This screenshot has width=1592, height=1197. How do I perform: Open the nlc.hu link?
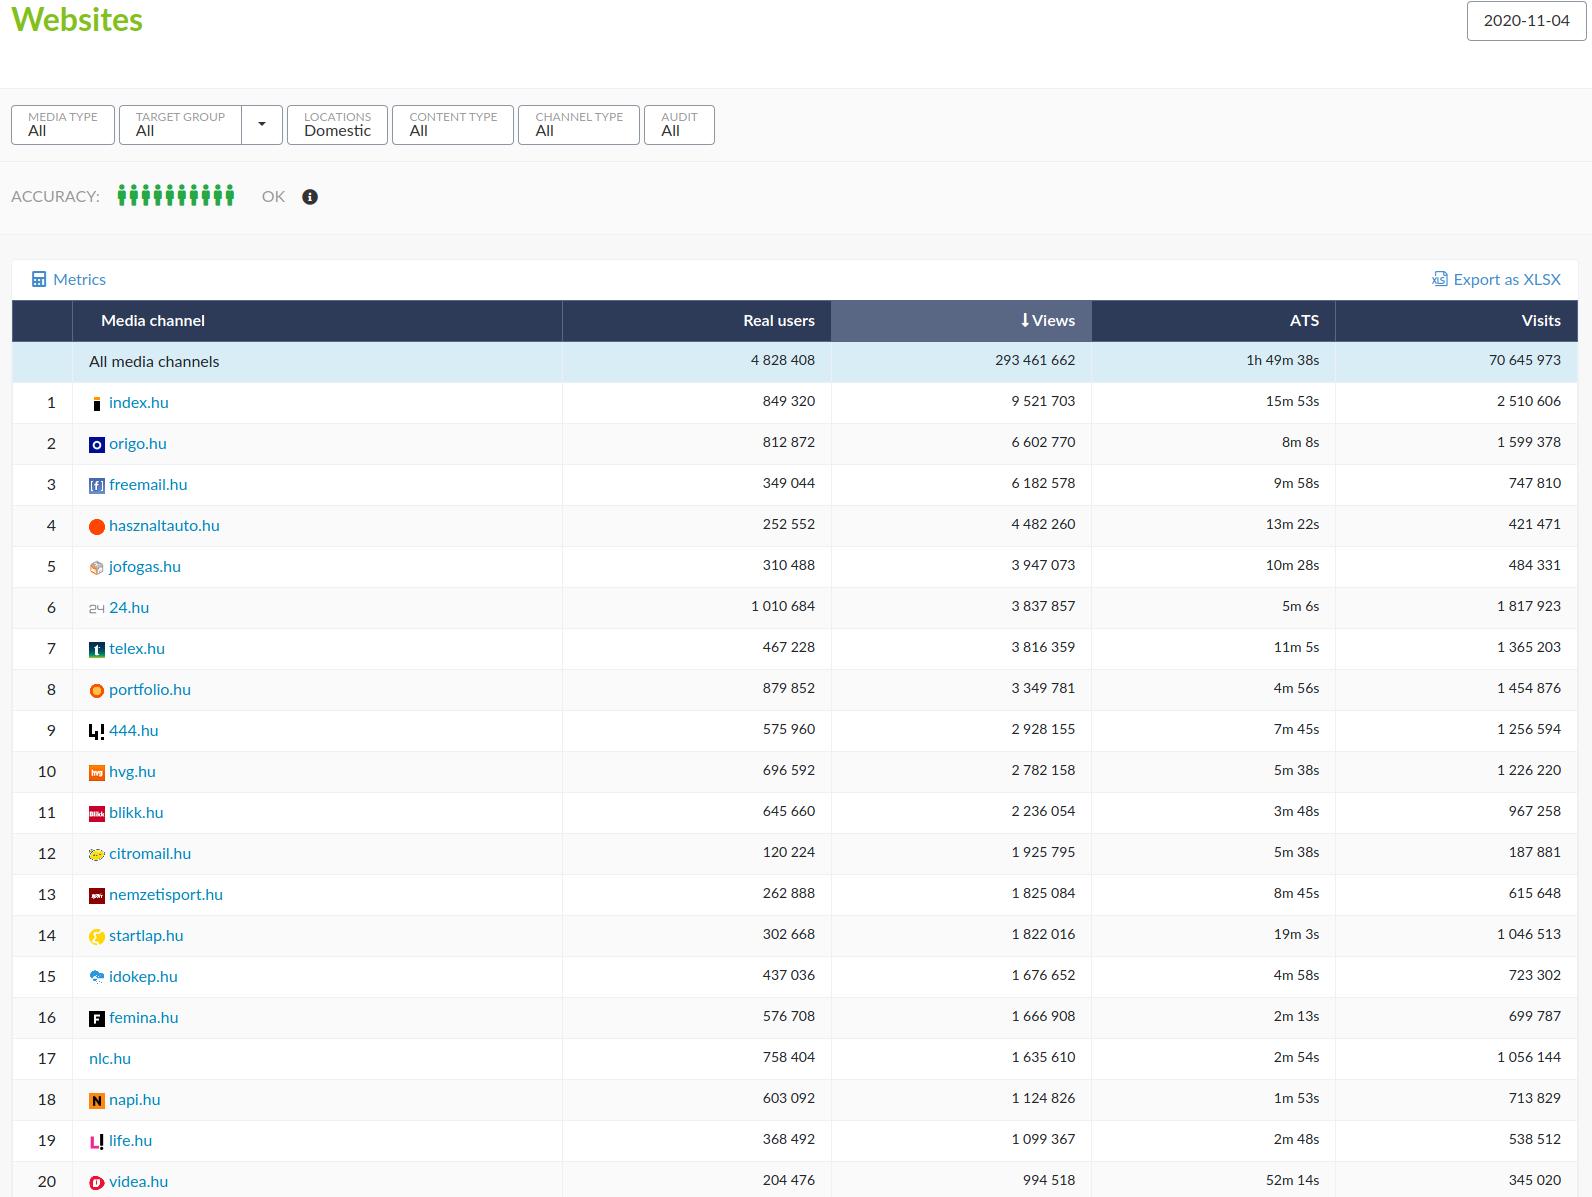tap(110, 1059)
